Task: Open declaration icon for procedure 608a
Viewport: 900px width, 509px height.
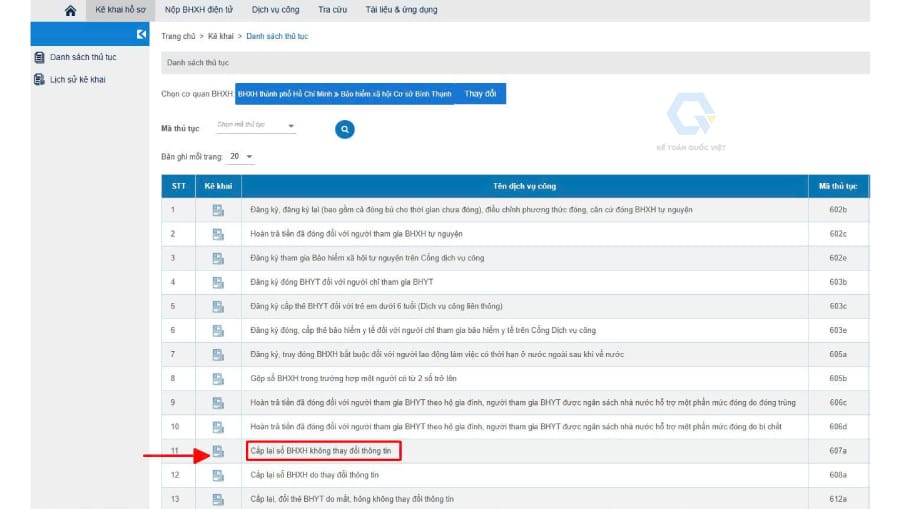Action: coord(218,475)
